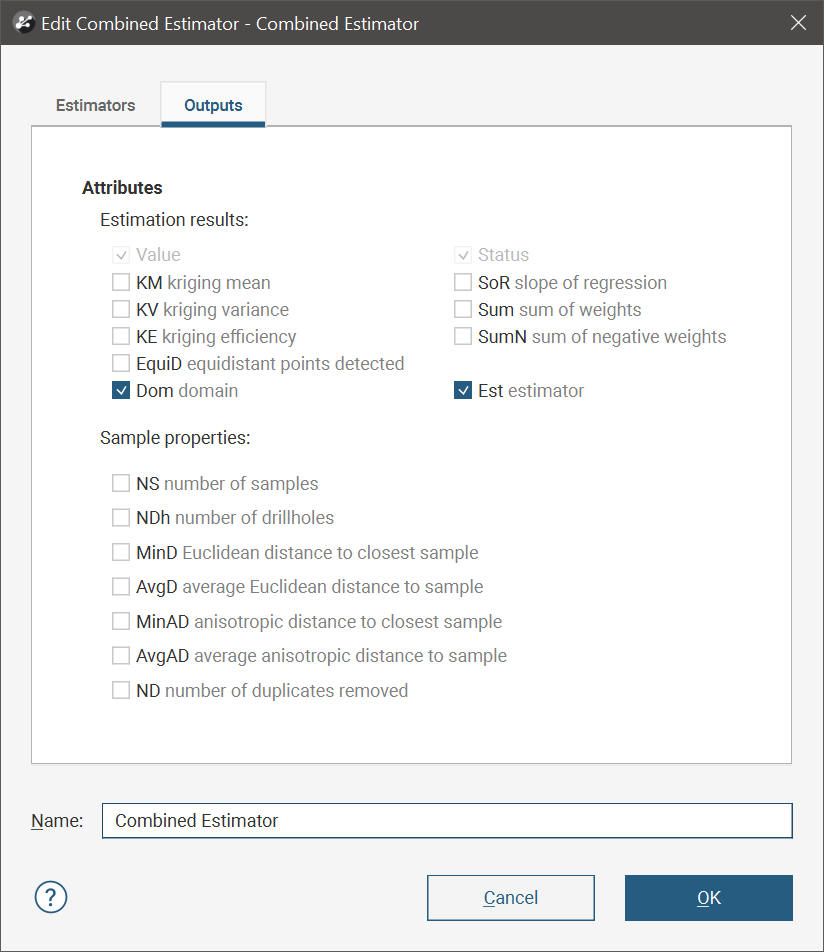Enable NDh number of drillholes
Screen dimensions: 824x952
coord(121,518)
